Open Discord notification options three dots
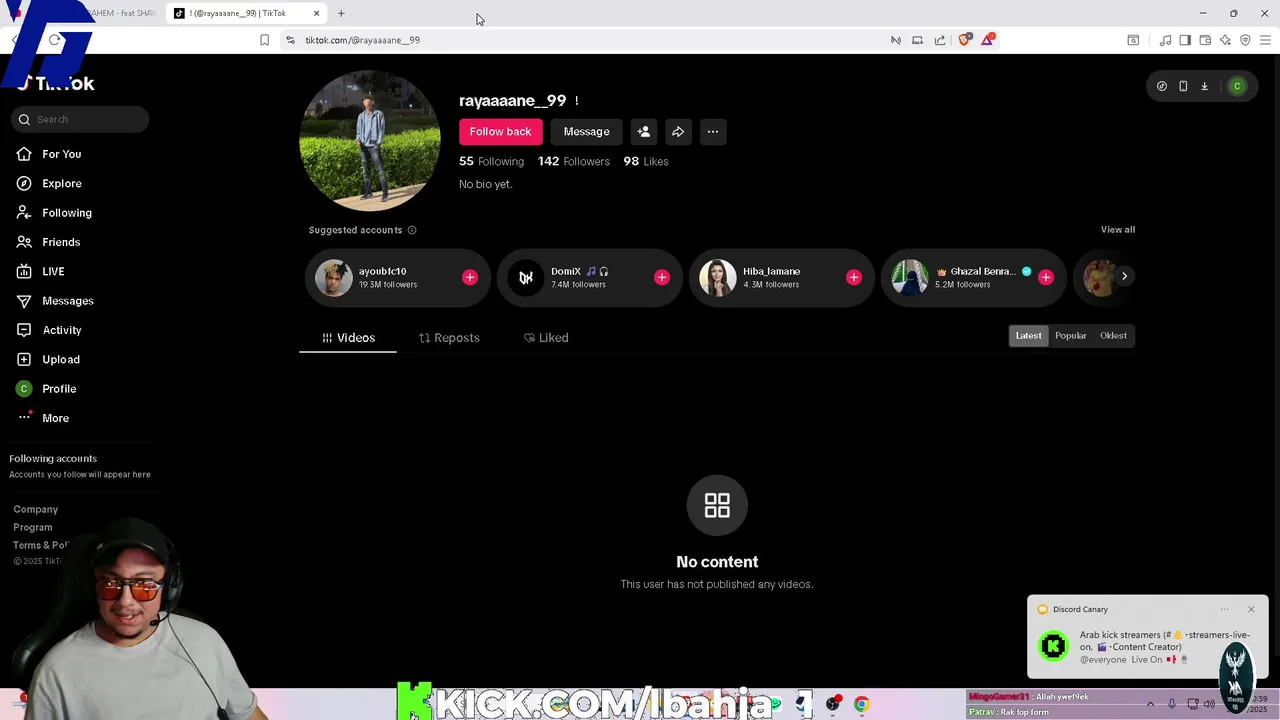Screen dimensions: 1280x720 [1224, 609]
